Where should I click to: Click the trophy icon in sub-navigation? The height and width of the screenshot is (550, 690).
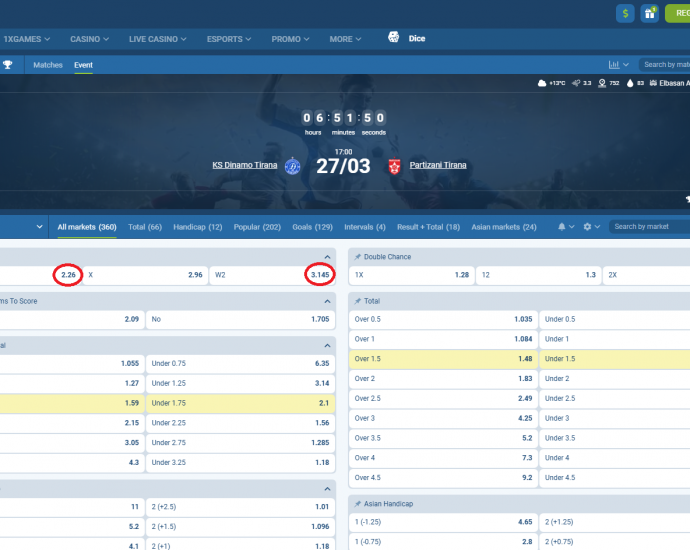(7, 65)
